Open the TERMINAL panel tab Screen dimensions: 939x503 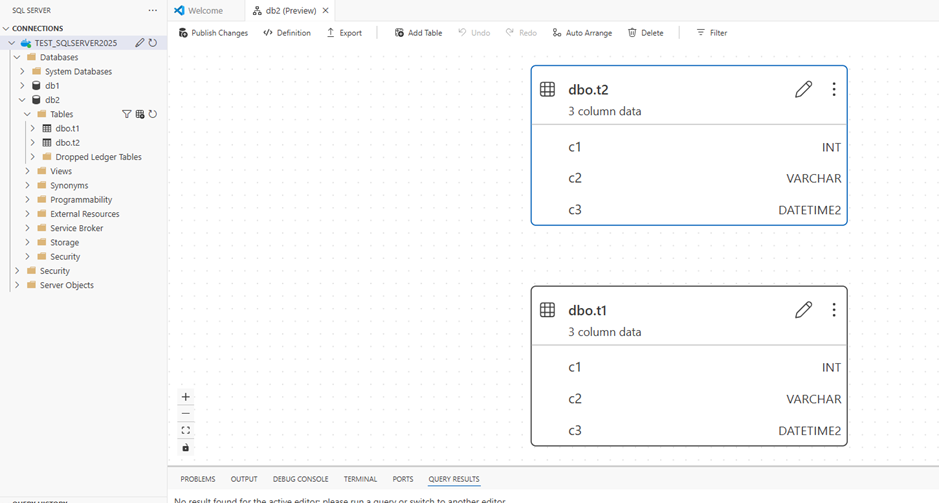(361, 479)
